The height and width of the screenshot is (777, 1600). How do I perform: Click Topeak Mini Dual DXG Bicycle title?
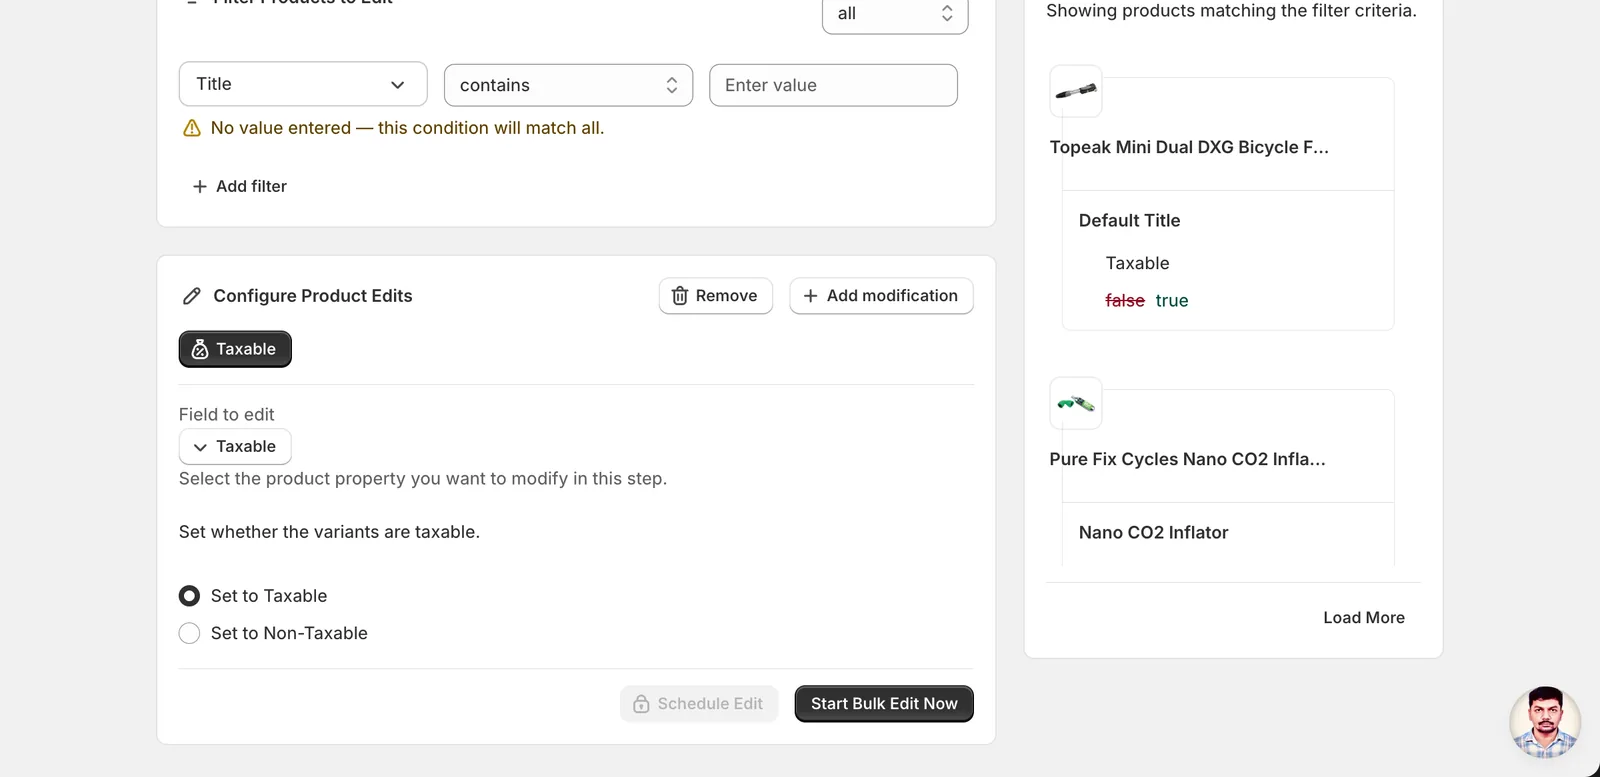coord(1189,147)
